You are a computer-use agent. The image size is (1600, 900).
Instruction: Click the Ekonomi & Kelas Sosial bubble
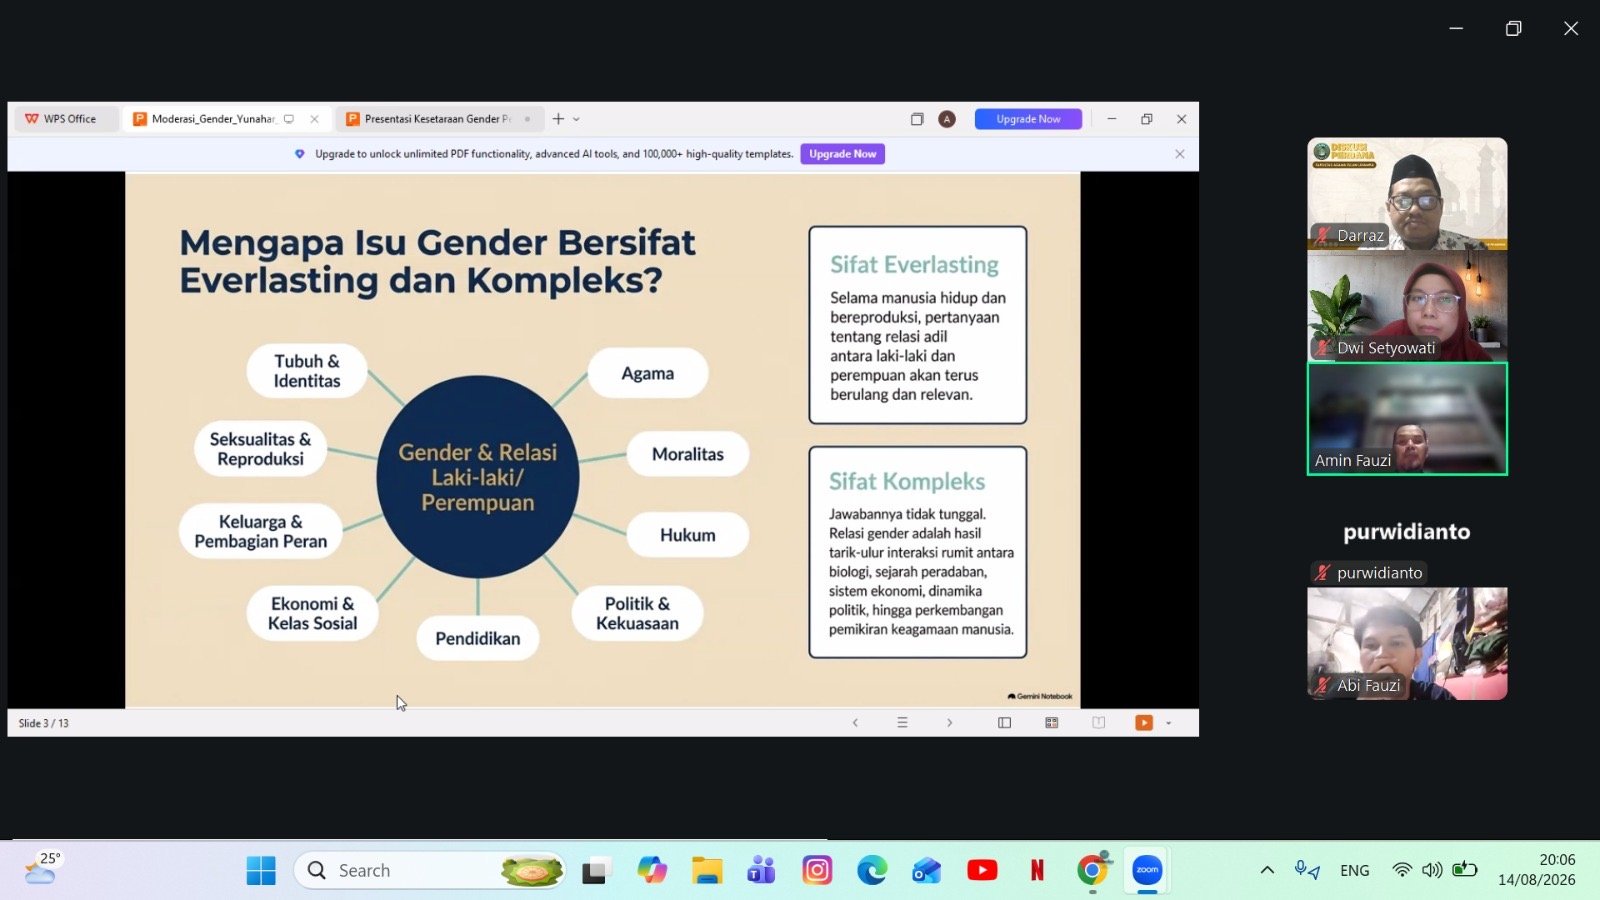pyautogui.click(x=312, y=613)
